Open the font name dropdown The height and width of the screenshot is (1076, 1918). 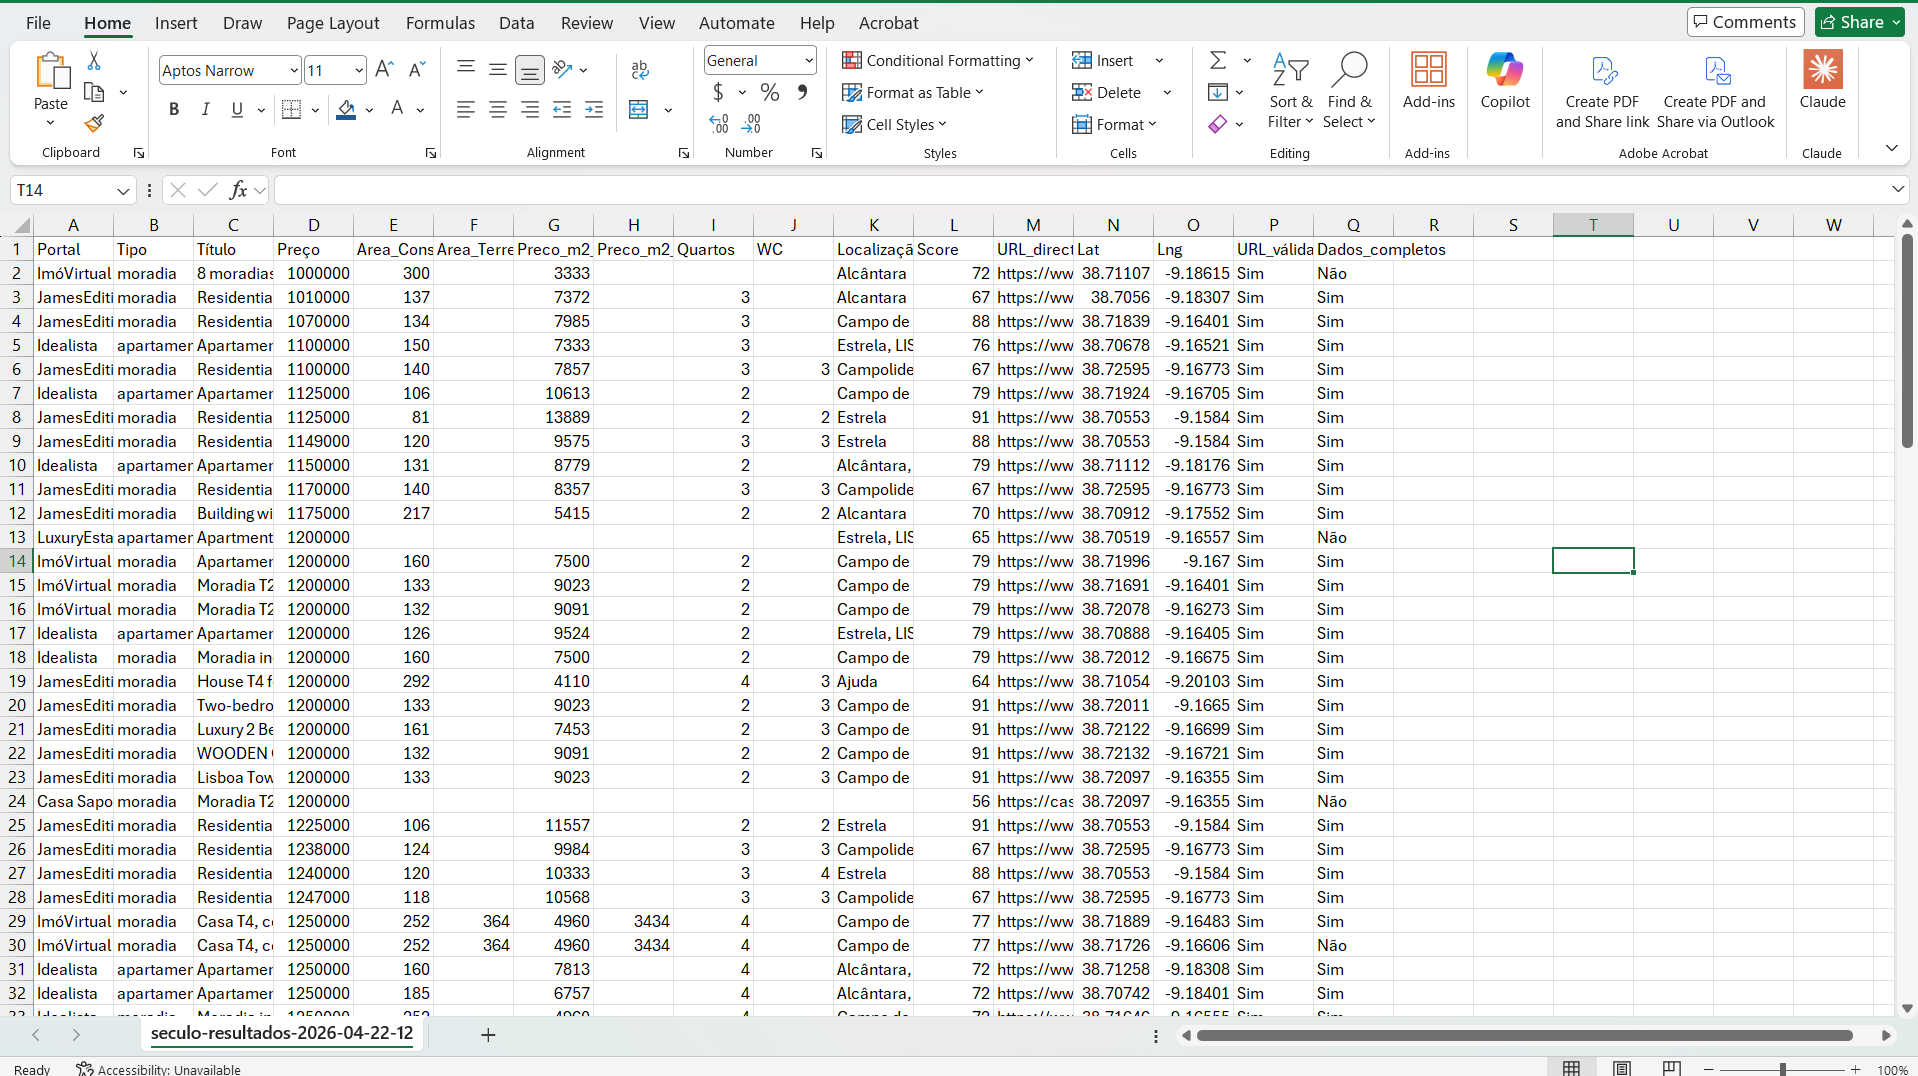293,70
